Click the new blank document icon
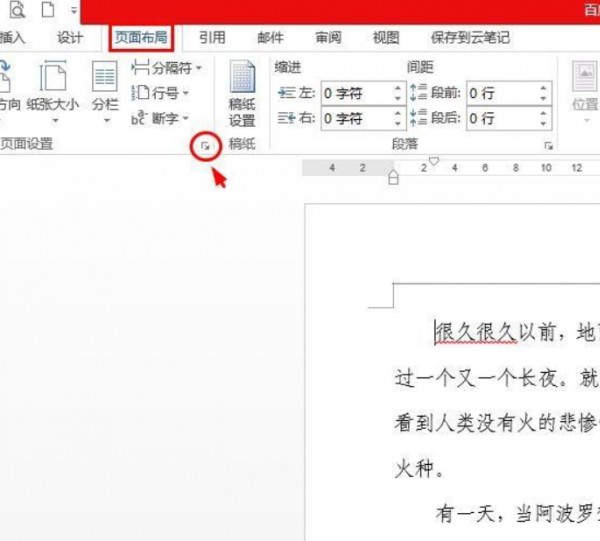The image size is (600, 541). tap(48, 9)
